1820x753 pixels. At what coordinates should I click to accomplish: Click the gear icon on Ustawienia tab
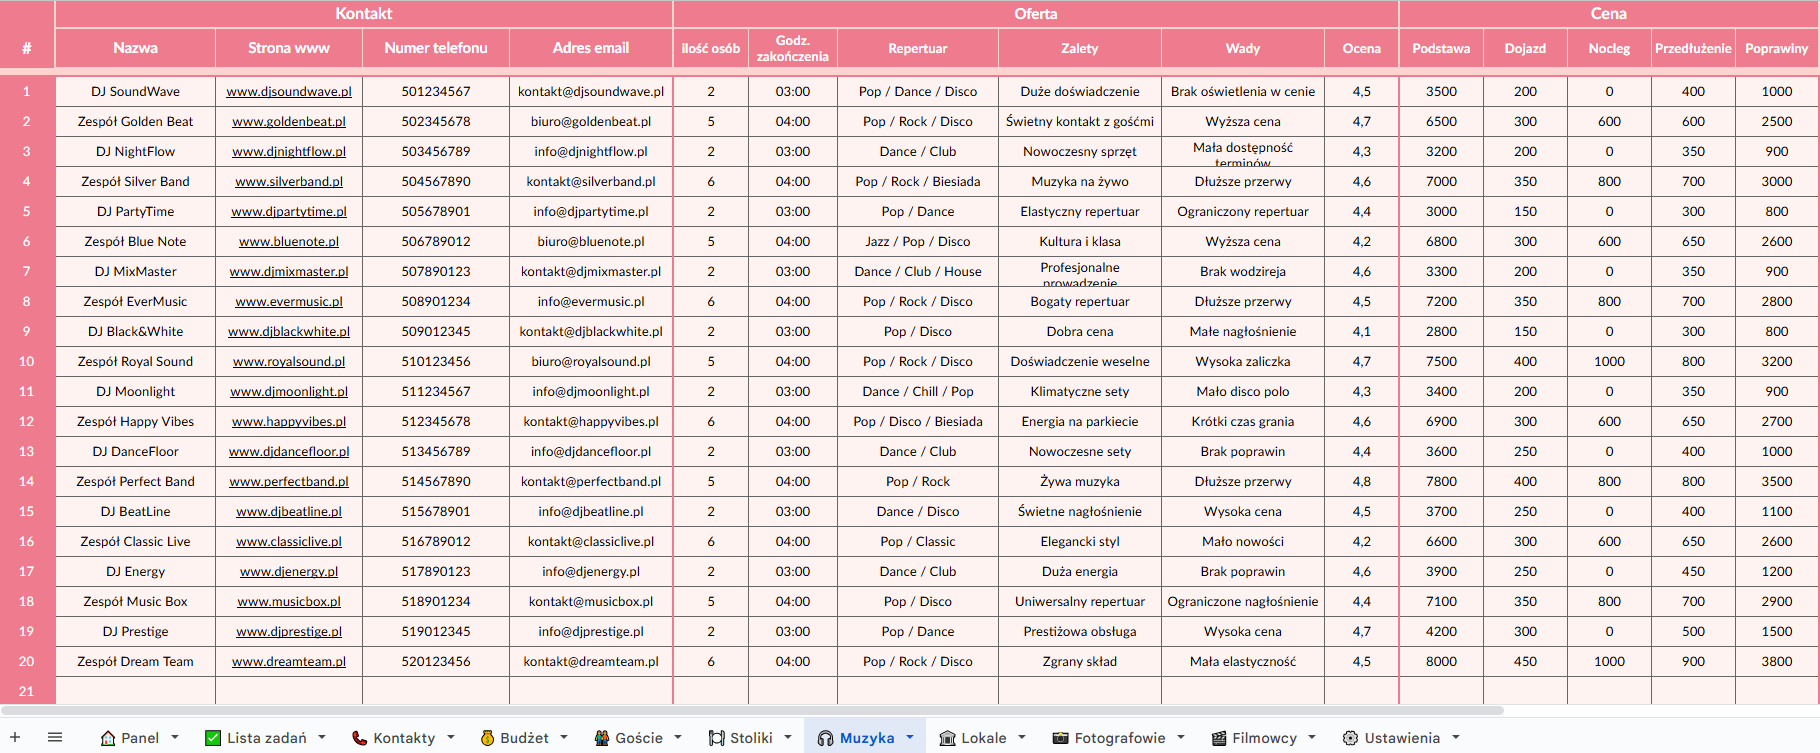pyautogui.click(x=1350, y=738)
